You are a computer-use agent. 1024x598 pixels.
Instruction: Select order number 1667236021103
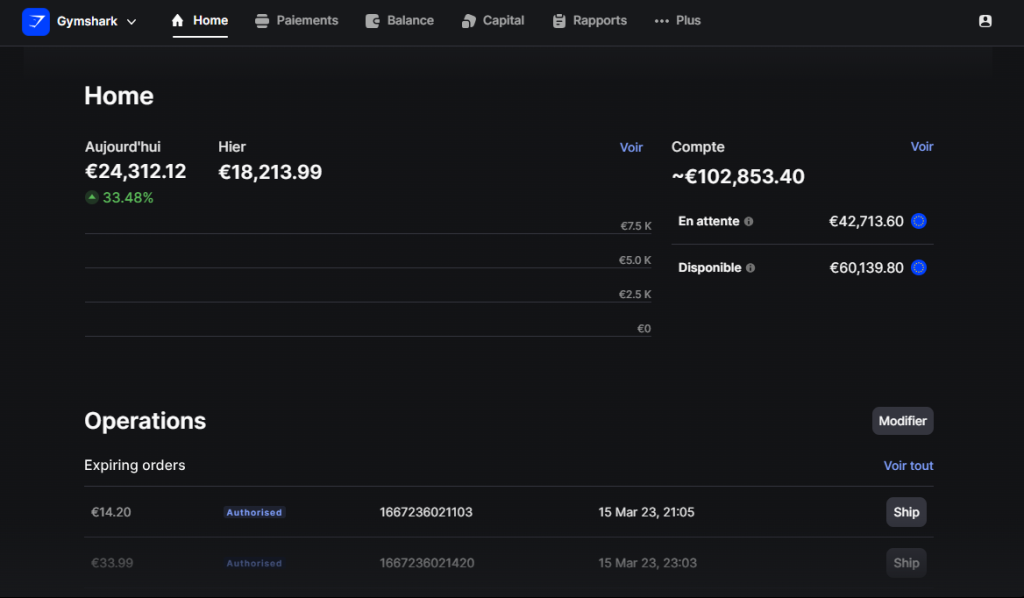426,512
